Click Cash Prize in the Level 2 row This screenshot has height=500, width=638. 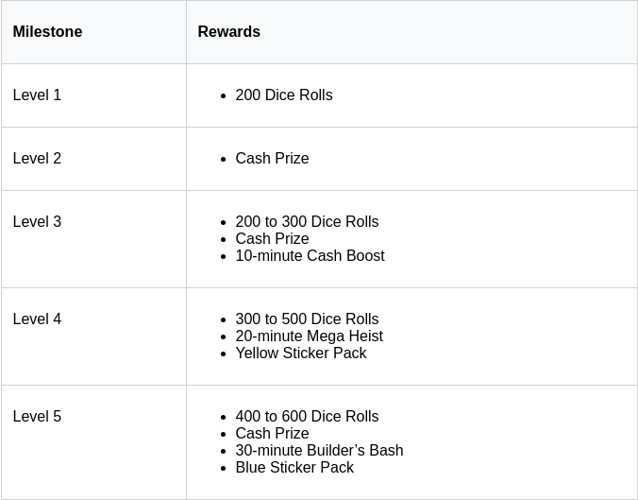[x=272, y=158]
